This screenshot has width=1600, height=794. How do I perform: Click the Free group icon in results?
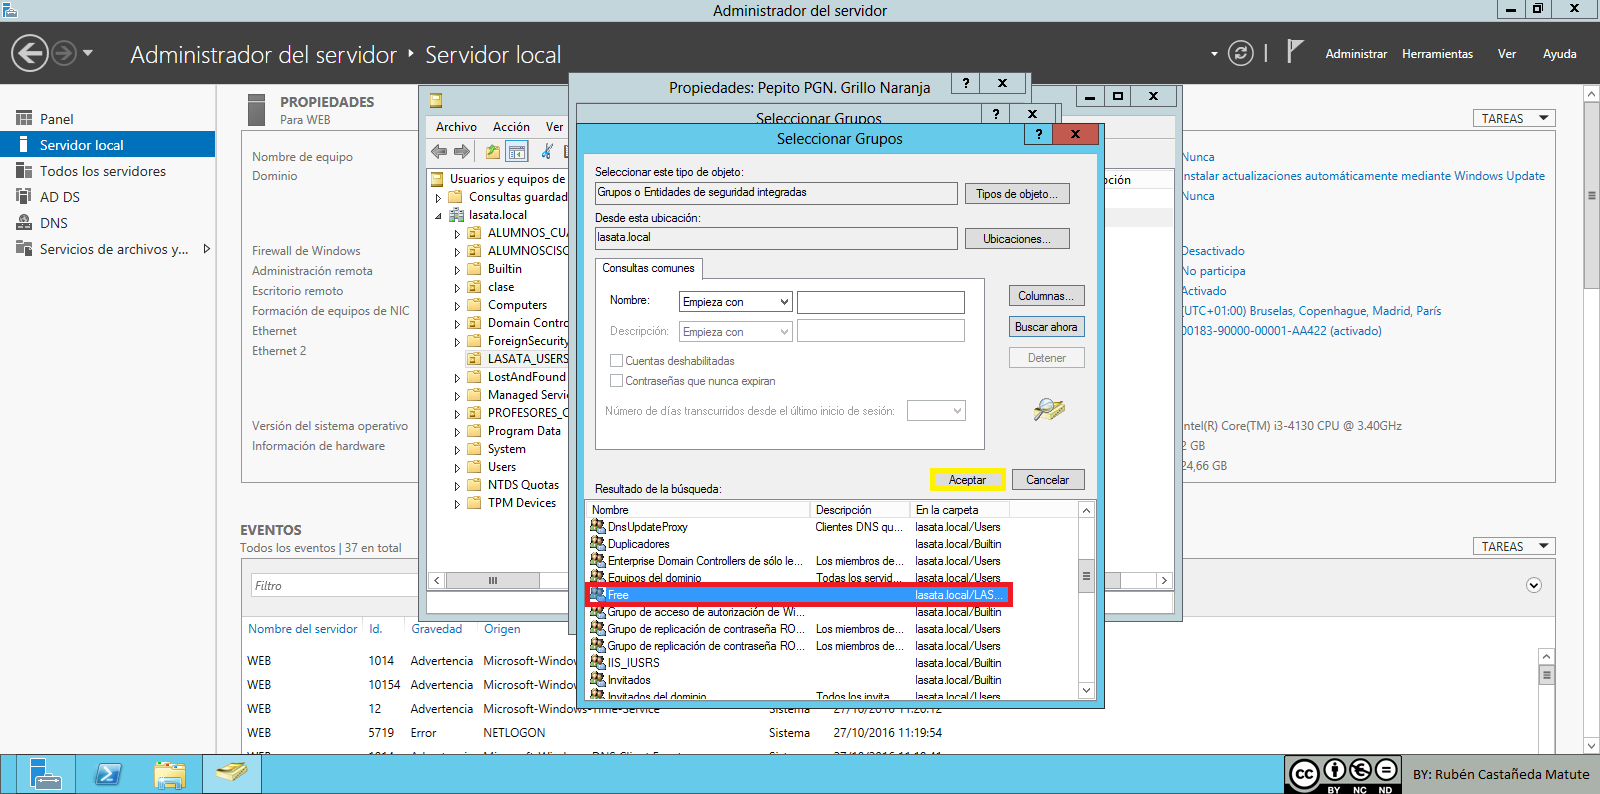pyautogui.click(x=598, y=594)
